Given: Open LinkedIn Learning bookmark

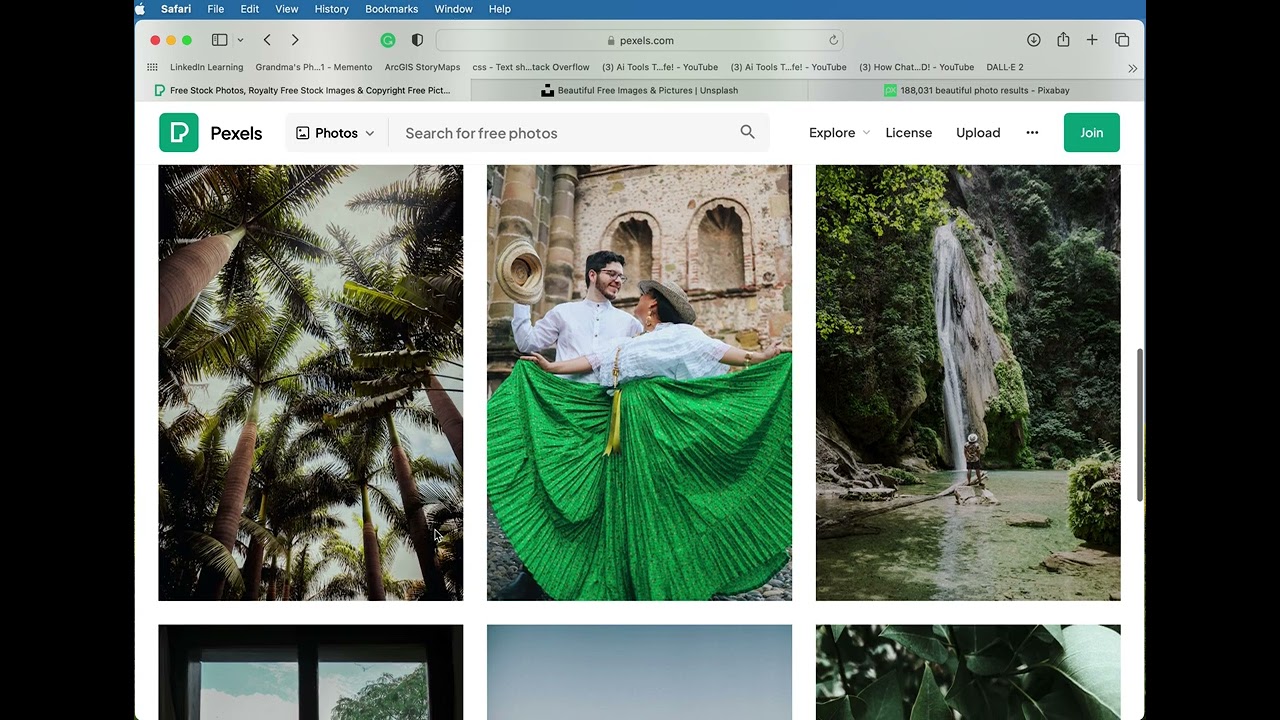Looking at the screenshot, I should [206, 67].
